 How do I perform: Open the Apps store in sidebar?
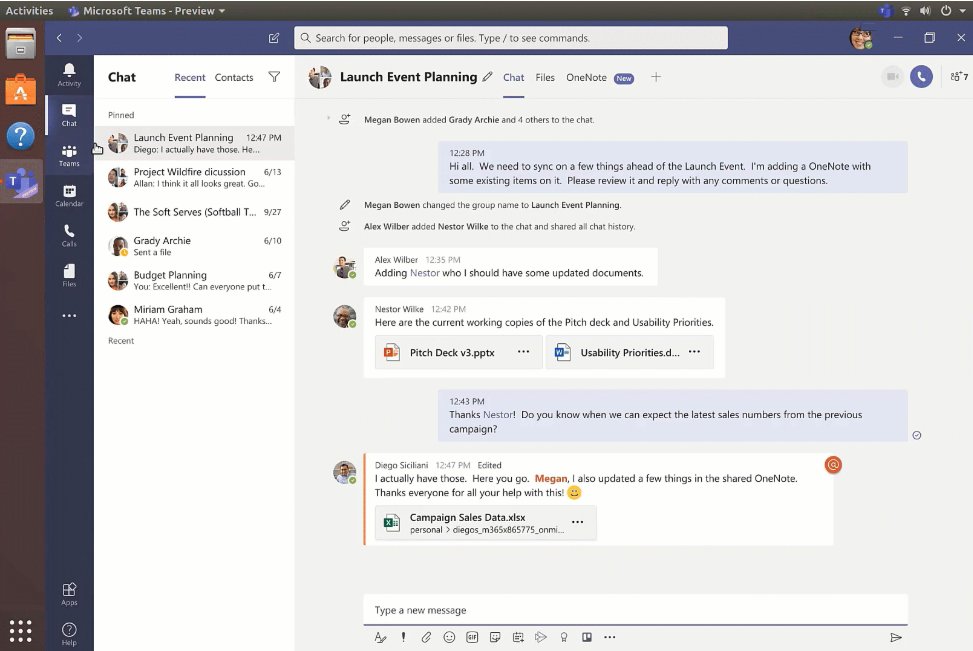pyautogui.click(x=69, y=594)
